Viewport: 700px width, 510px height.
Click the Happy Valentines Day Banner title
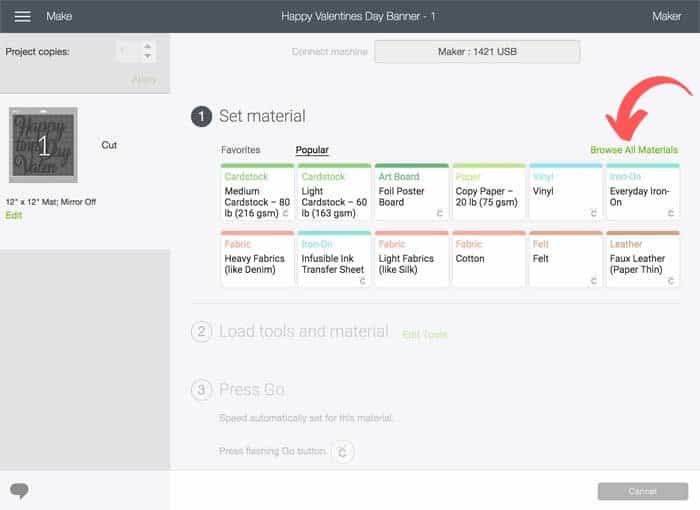(358, 17)
